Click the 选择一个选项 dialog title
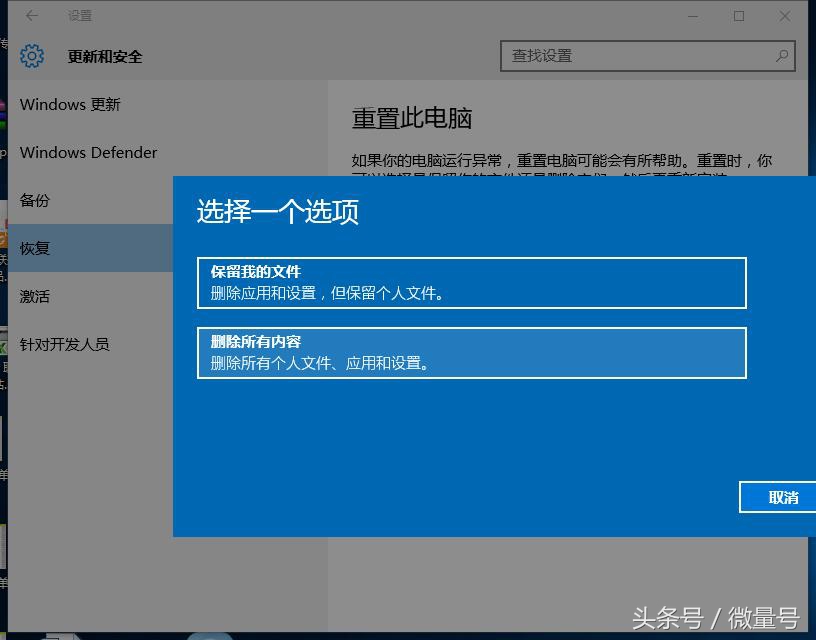The image size is (816, 640). pos(278,211)
